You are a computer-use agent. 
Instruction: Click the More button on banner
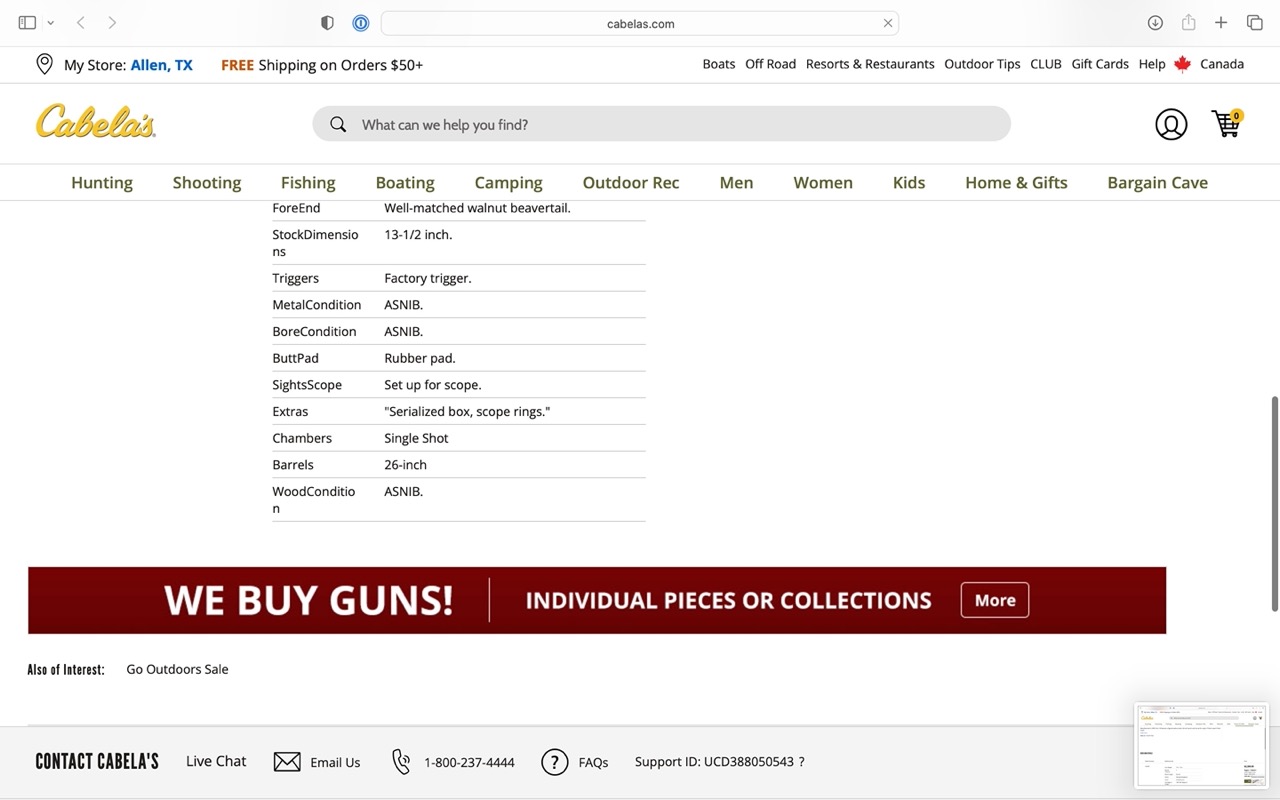[994, 600]
